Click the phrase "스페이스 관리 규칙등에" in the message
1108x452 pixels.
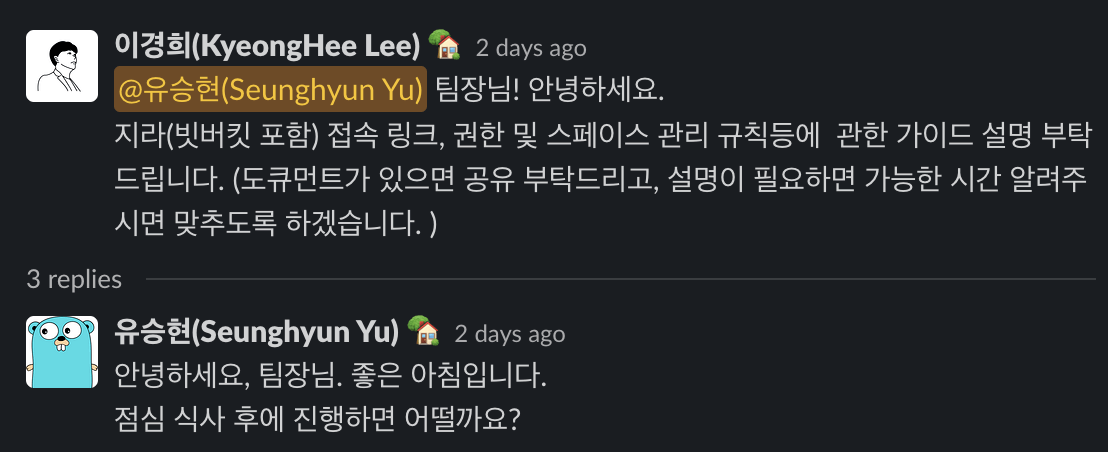point(705,135)
